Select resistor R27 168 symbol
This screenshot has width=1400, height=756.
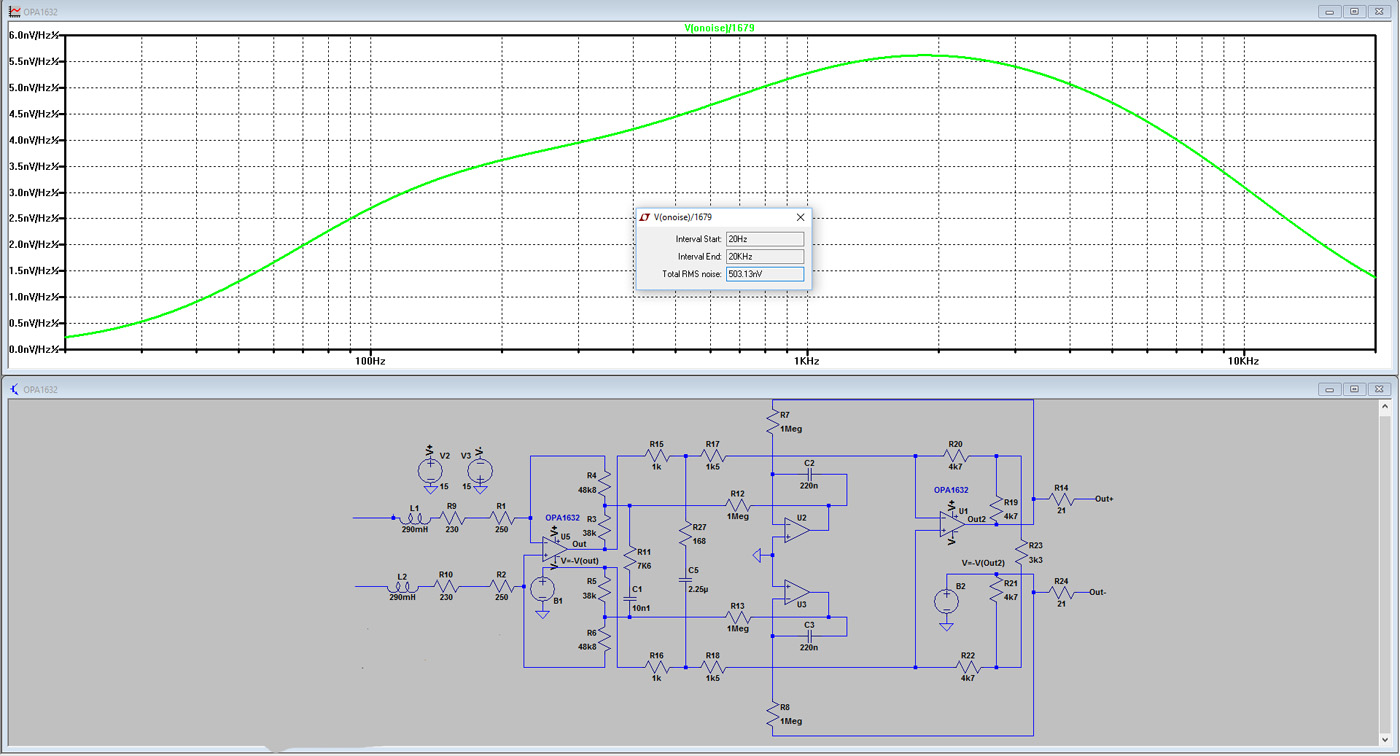[685, 535]
